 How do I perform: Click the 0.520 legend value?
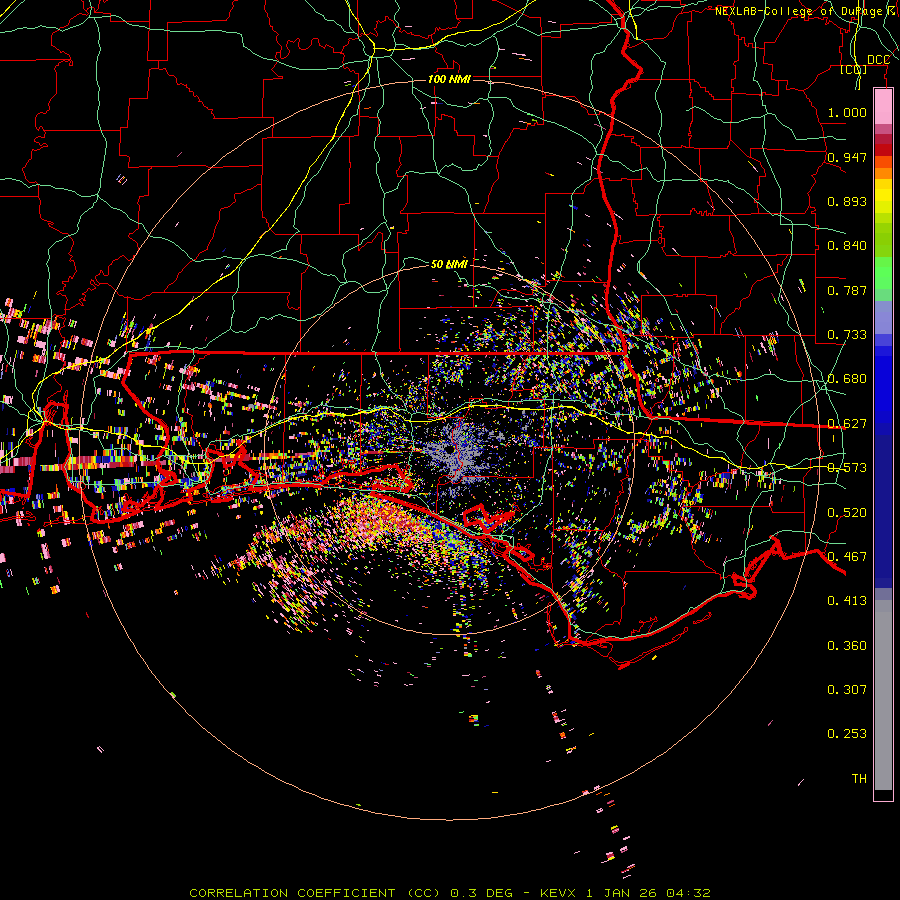pyautogui.click(x=847, y=513)
